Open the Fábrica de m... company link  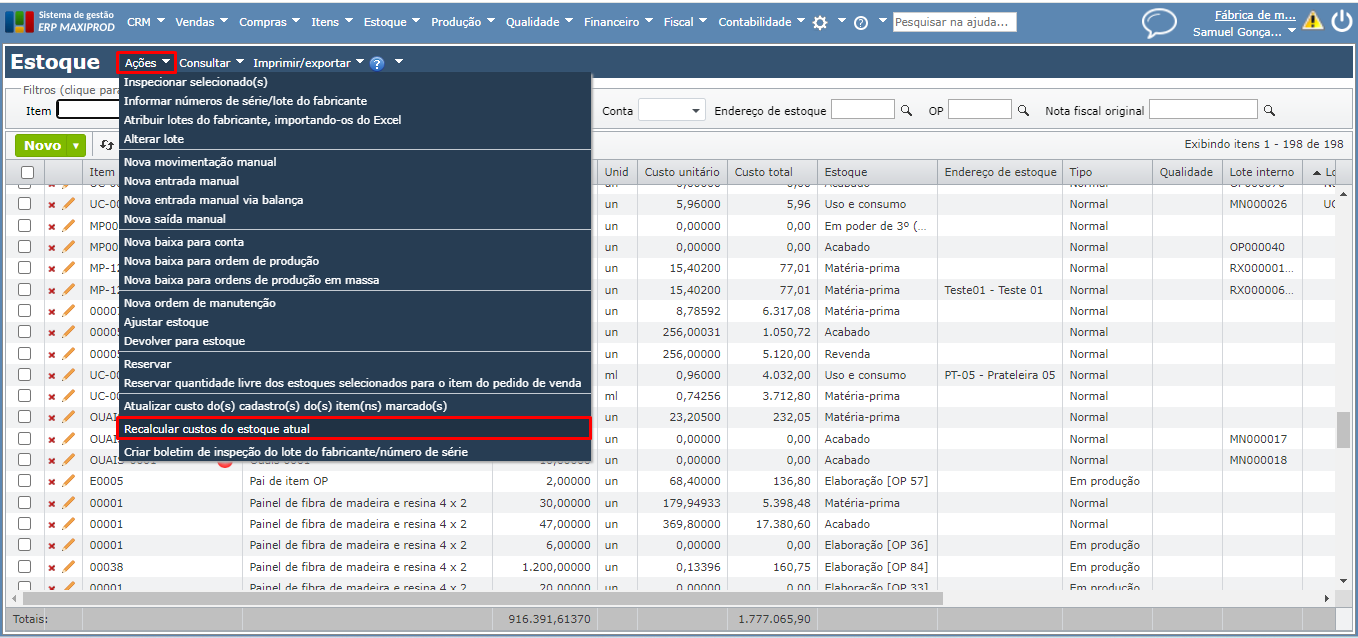click(x=1254, y=15)
